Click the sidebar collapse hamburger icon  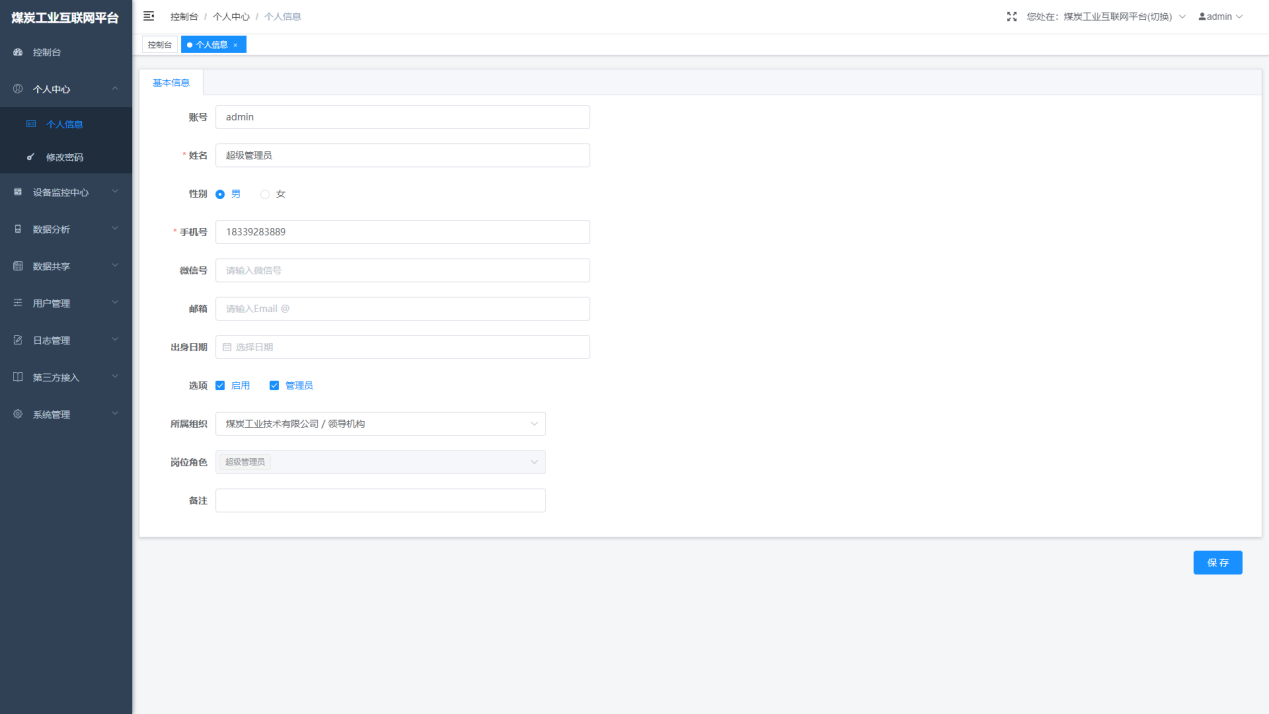149,16
